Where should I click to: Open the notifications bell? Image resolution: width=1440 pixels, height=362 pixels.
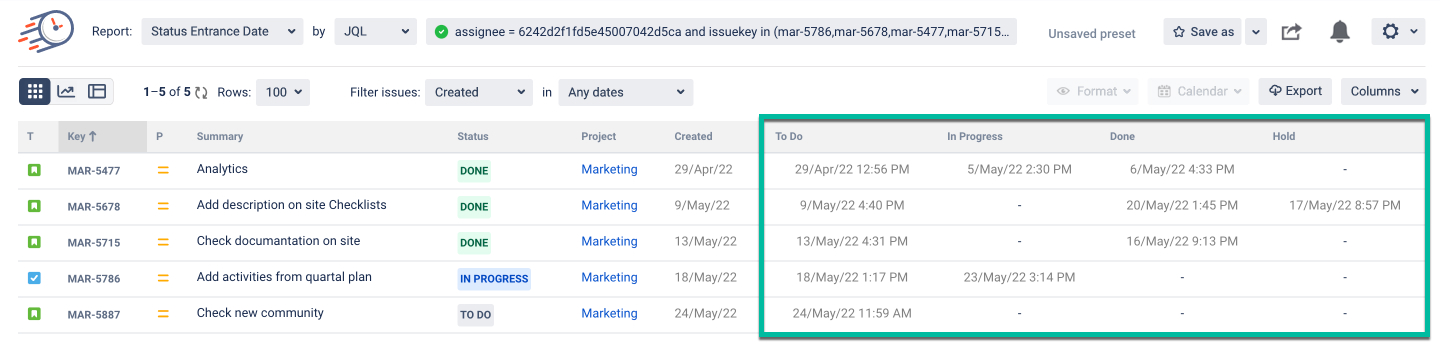pyautogui.click(x=1340, y=32)
